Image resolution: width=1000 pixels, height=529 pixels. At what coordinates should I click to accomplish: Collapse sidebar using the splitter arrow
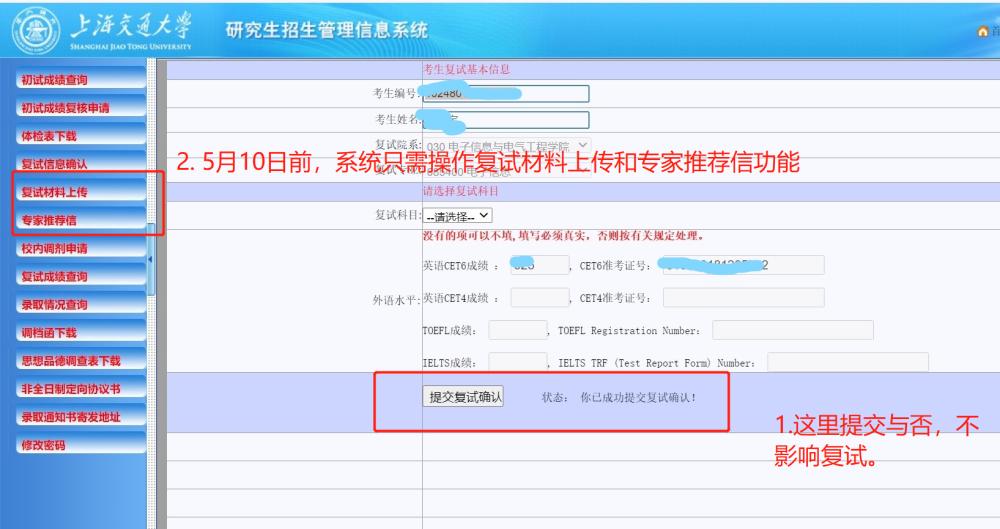[x=151, y=260]
